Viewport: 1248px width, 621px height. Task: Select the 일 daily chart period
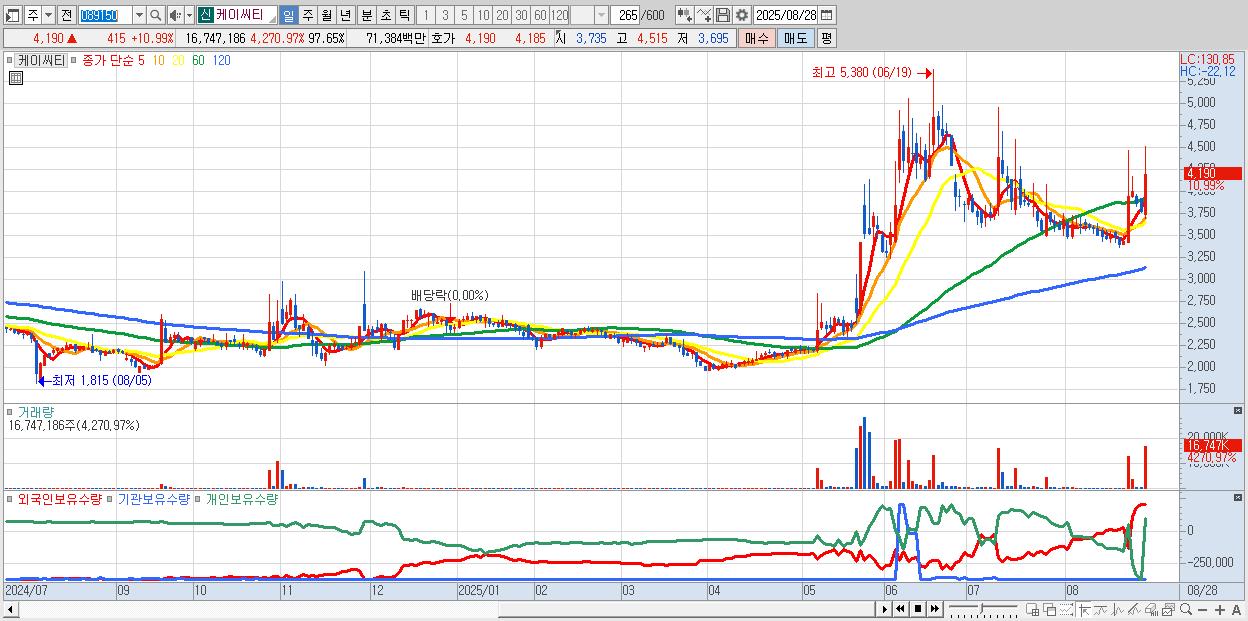click(x=289, y=15)
